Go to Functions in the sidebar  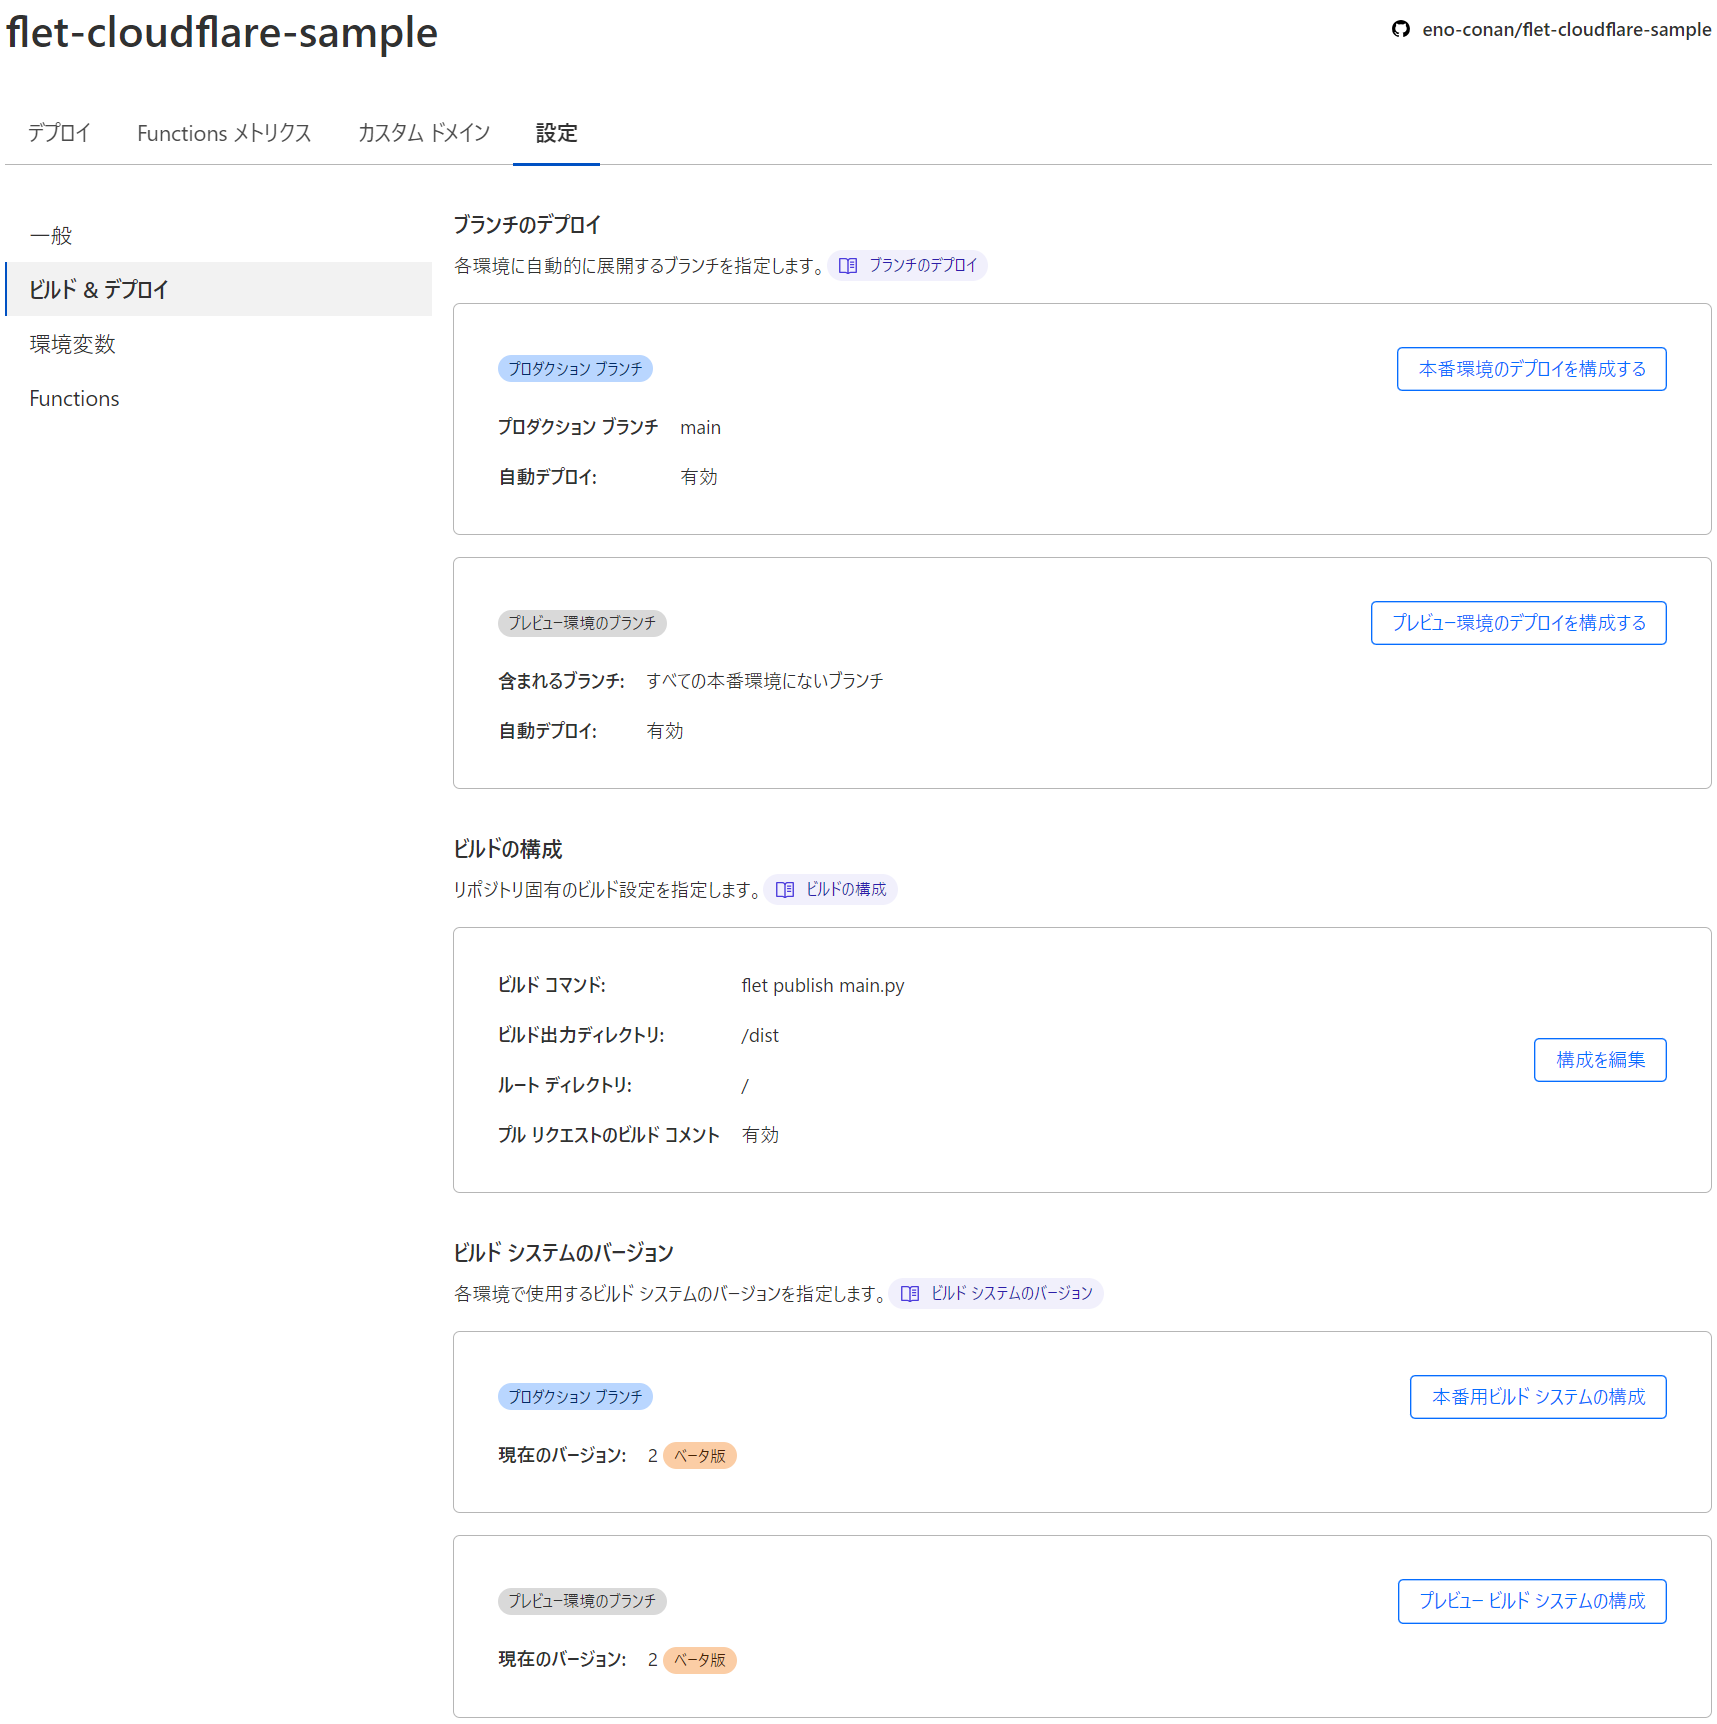pyautogui.click(x=74, y=398)
